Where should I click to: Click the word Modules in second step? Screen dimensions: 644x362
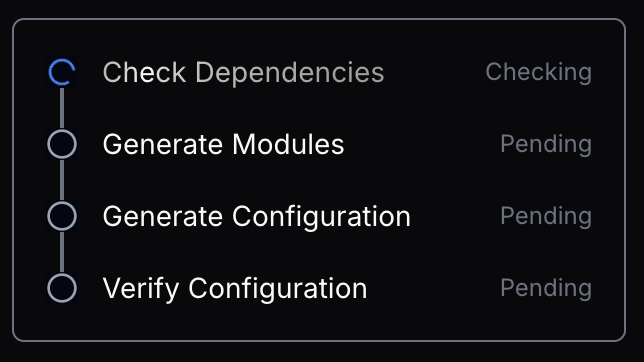click(x=288, y=145)
